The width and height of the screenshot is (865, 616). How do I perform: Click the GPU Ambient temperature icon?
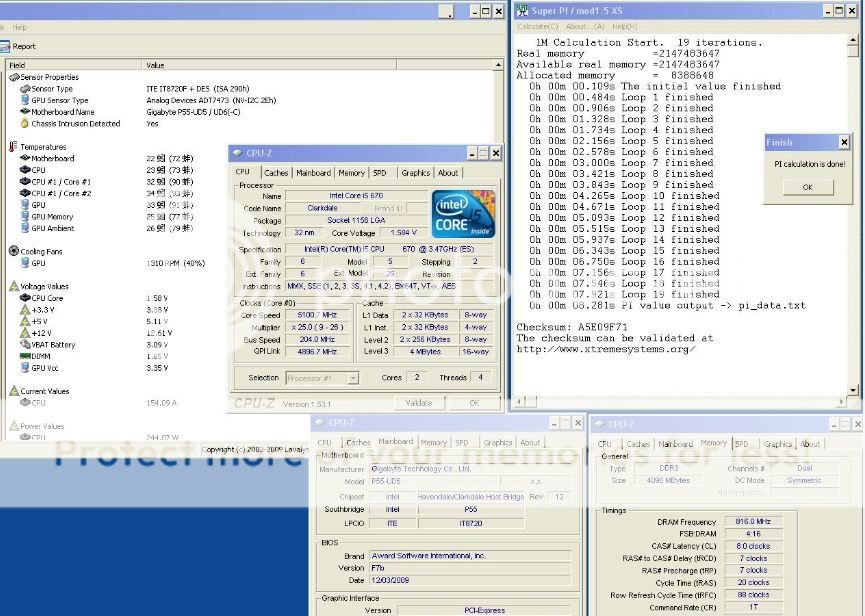click(25, 228)
